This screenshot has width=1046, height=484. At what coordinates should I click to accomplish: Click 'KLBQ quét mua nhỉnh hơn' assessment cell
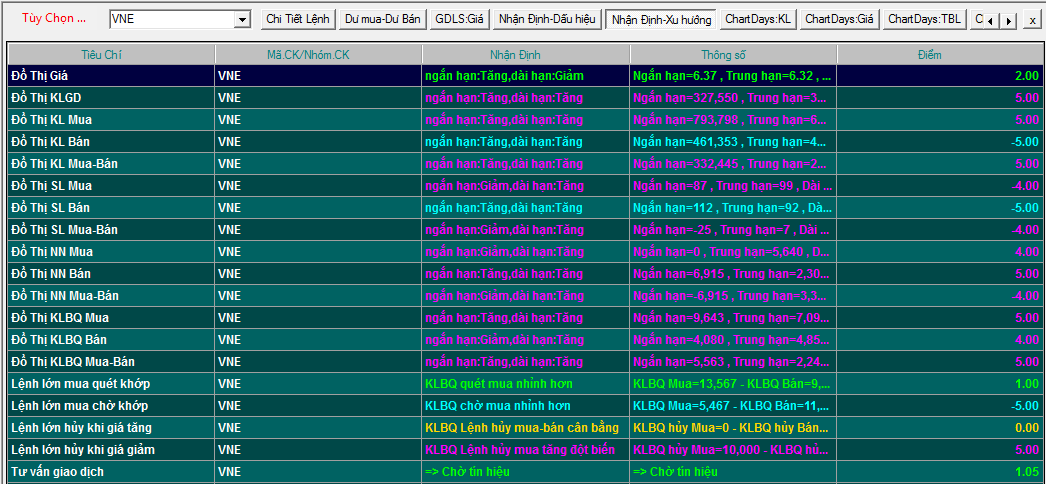click(526, 384)
